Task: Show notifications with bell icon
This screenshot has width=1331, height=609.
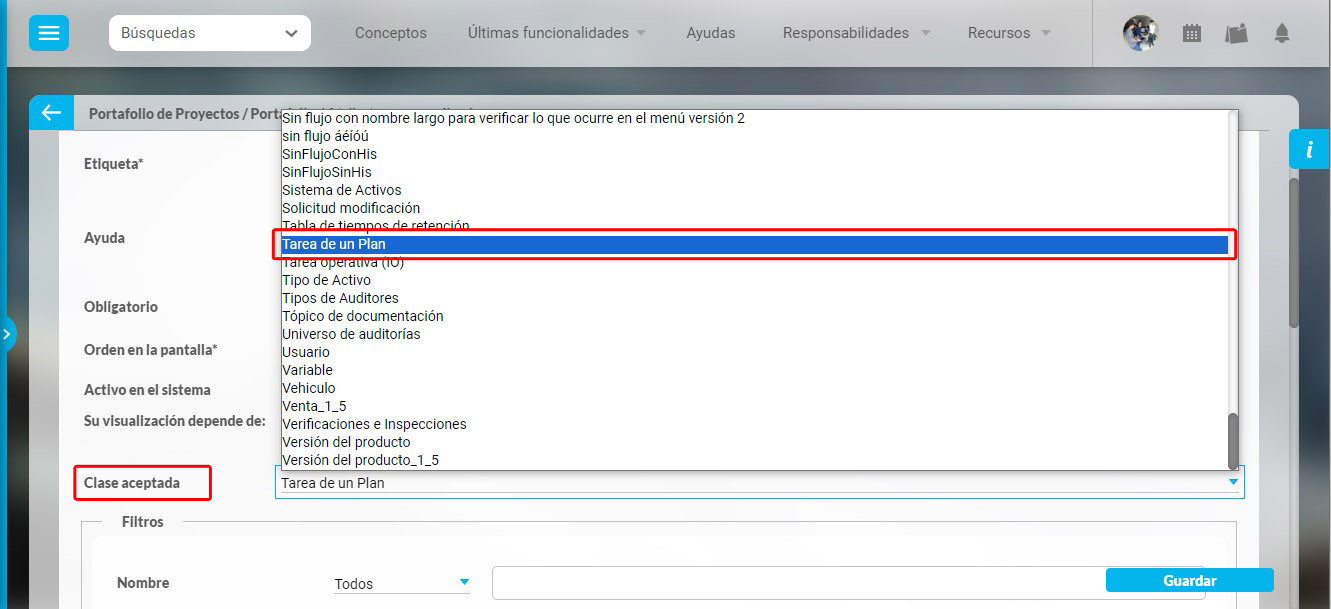Action: tap(1281, 33)
